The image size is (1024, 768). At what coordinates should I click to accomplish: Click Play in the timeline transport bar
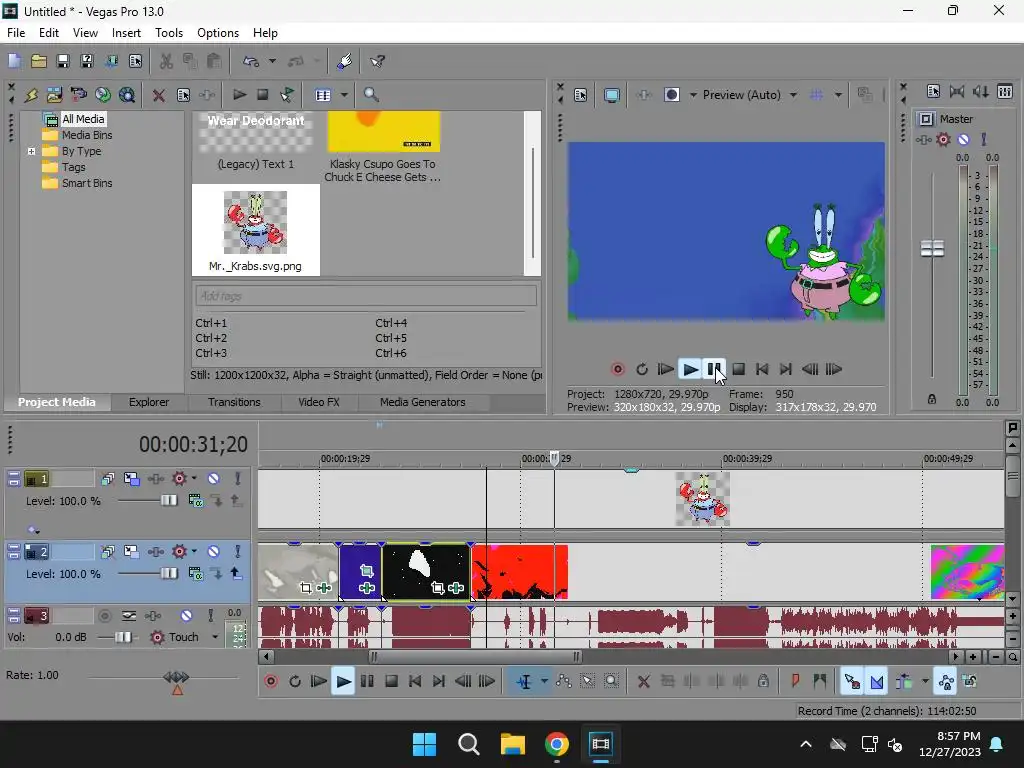[343, 682]
